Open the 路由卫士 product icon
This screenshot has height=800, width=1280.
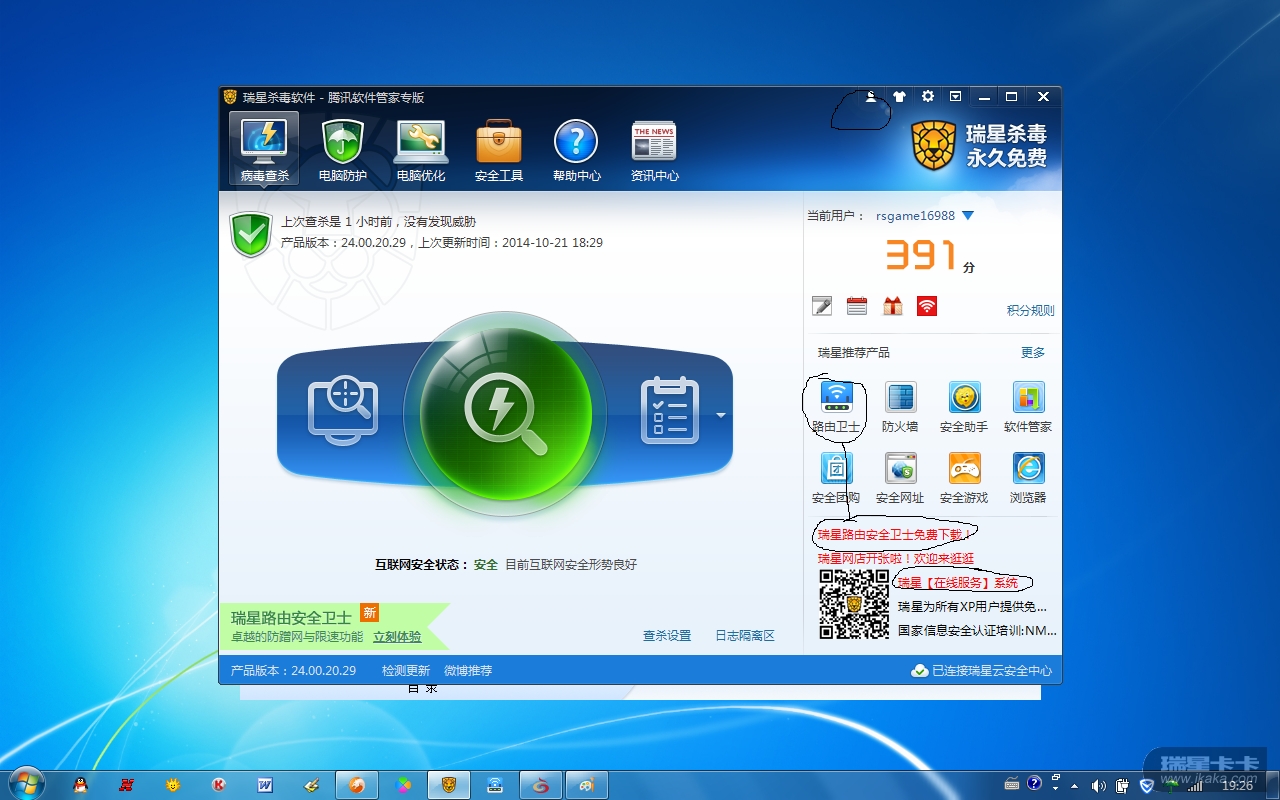click(x=836, y=407)
